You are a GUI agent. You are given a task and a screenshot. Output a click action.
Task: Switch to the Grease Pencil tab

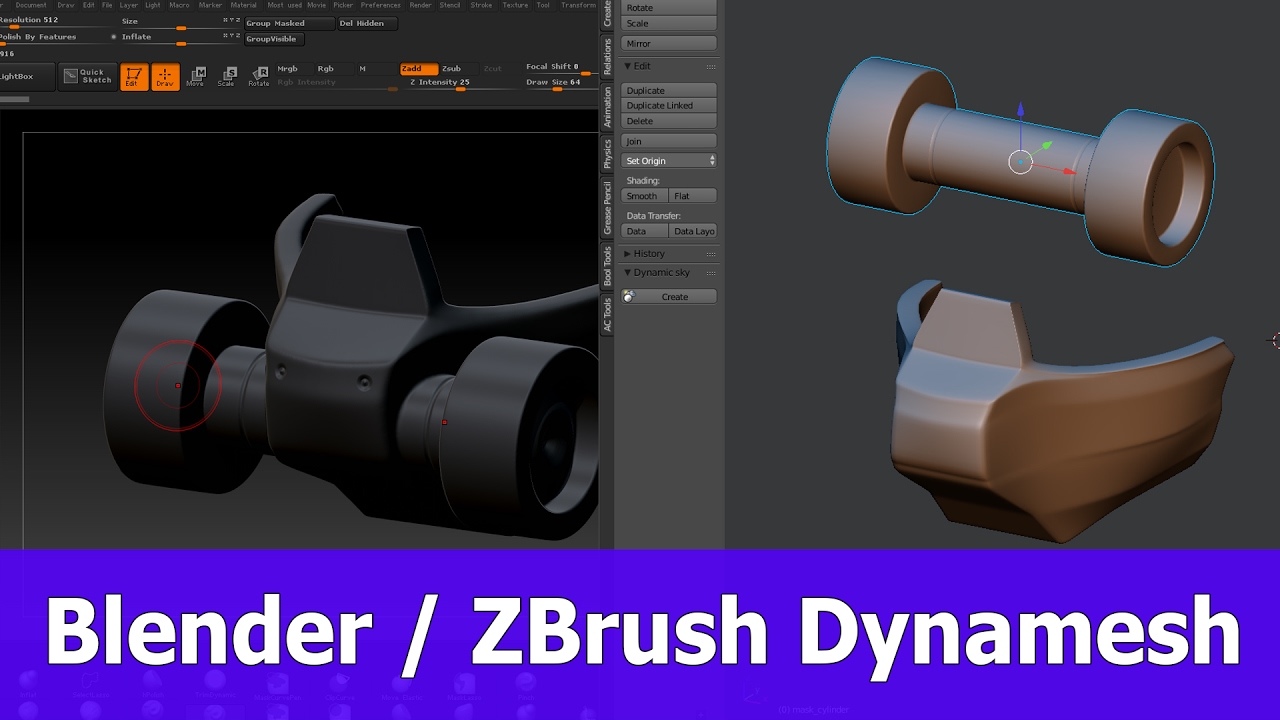pyautogui.click(x=607, y=208)
